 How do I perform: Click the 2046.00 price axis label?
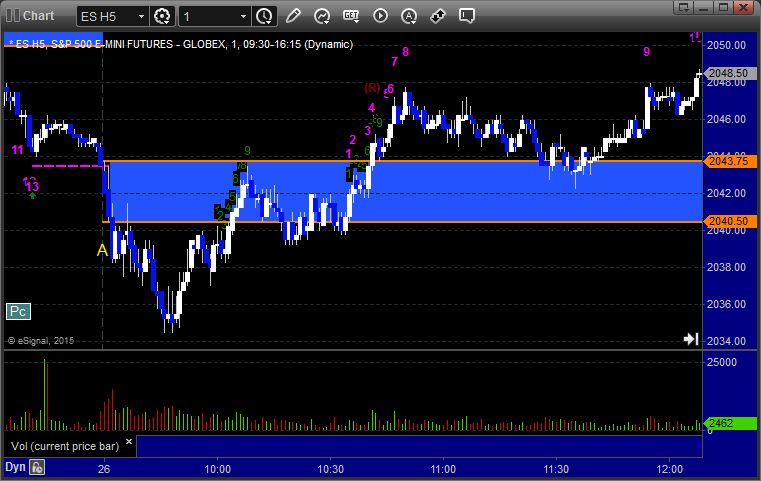(x=727, y=119)
